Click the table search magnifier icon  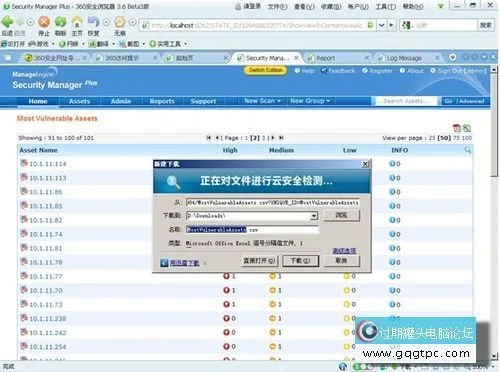(468, 150)
